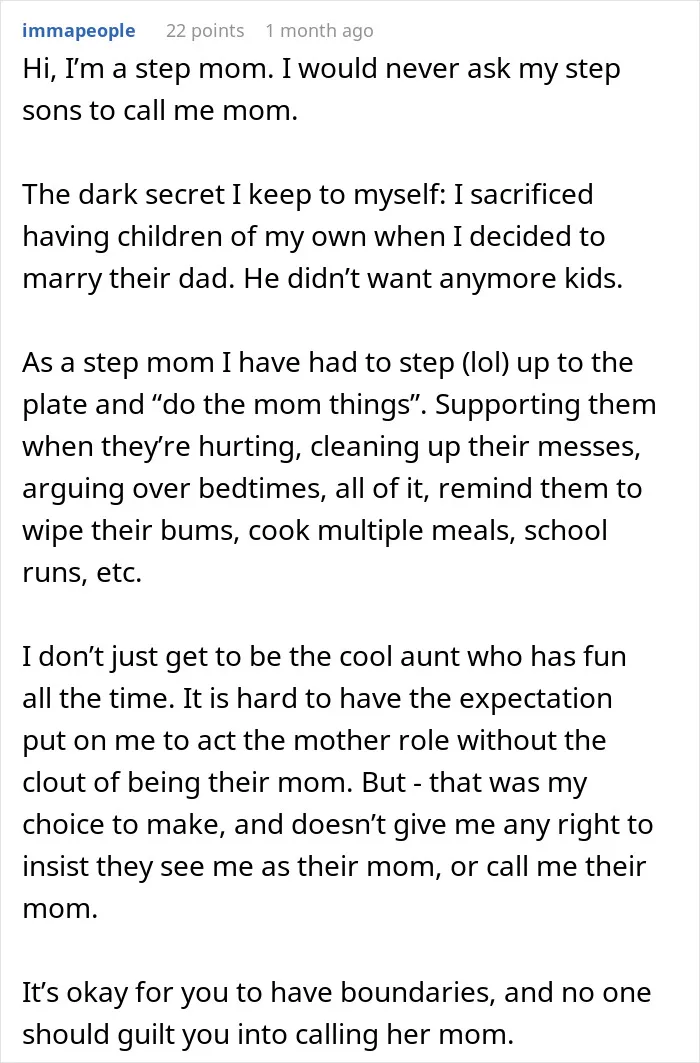Click the line starting "As a step mom"
Viewport: 700px width, 1063px height.
[327, 363]
